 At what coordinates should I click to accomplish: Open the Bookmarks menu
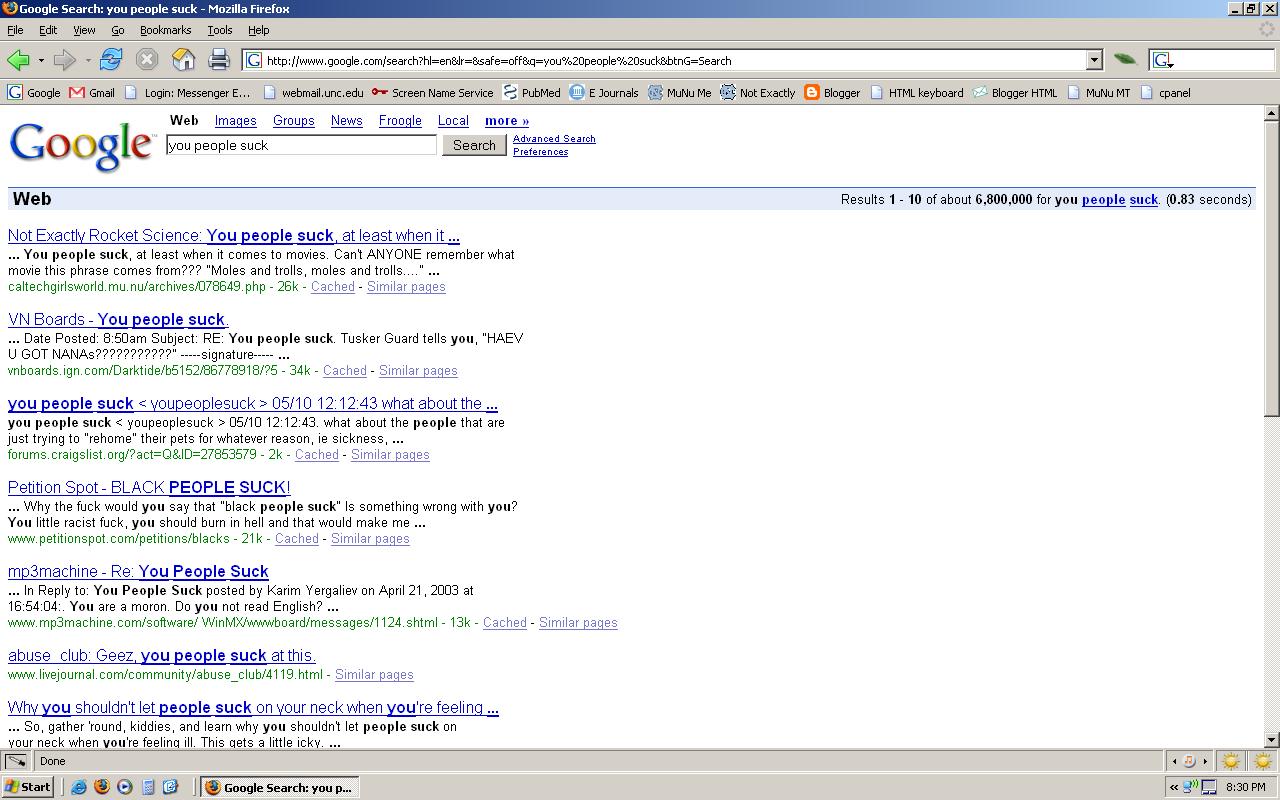(165, 30)
